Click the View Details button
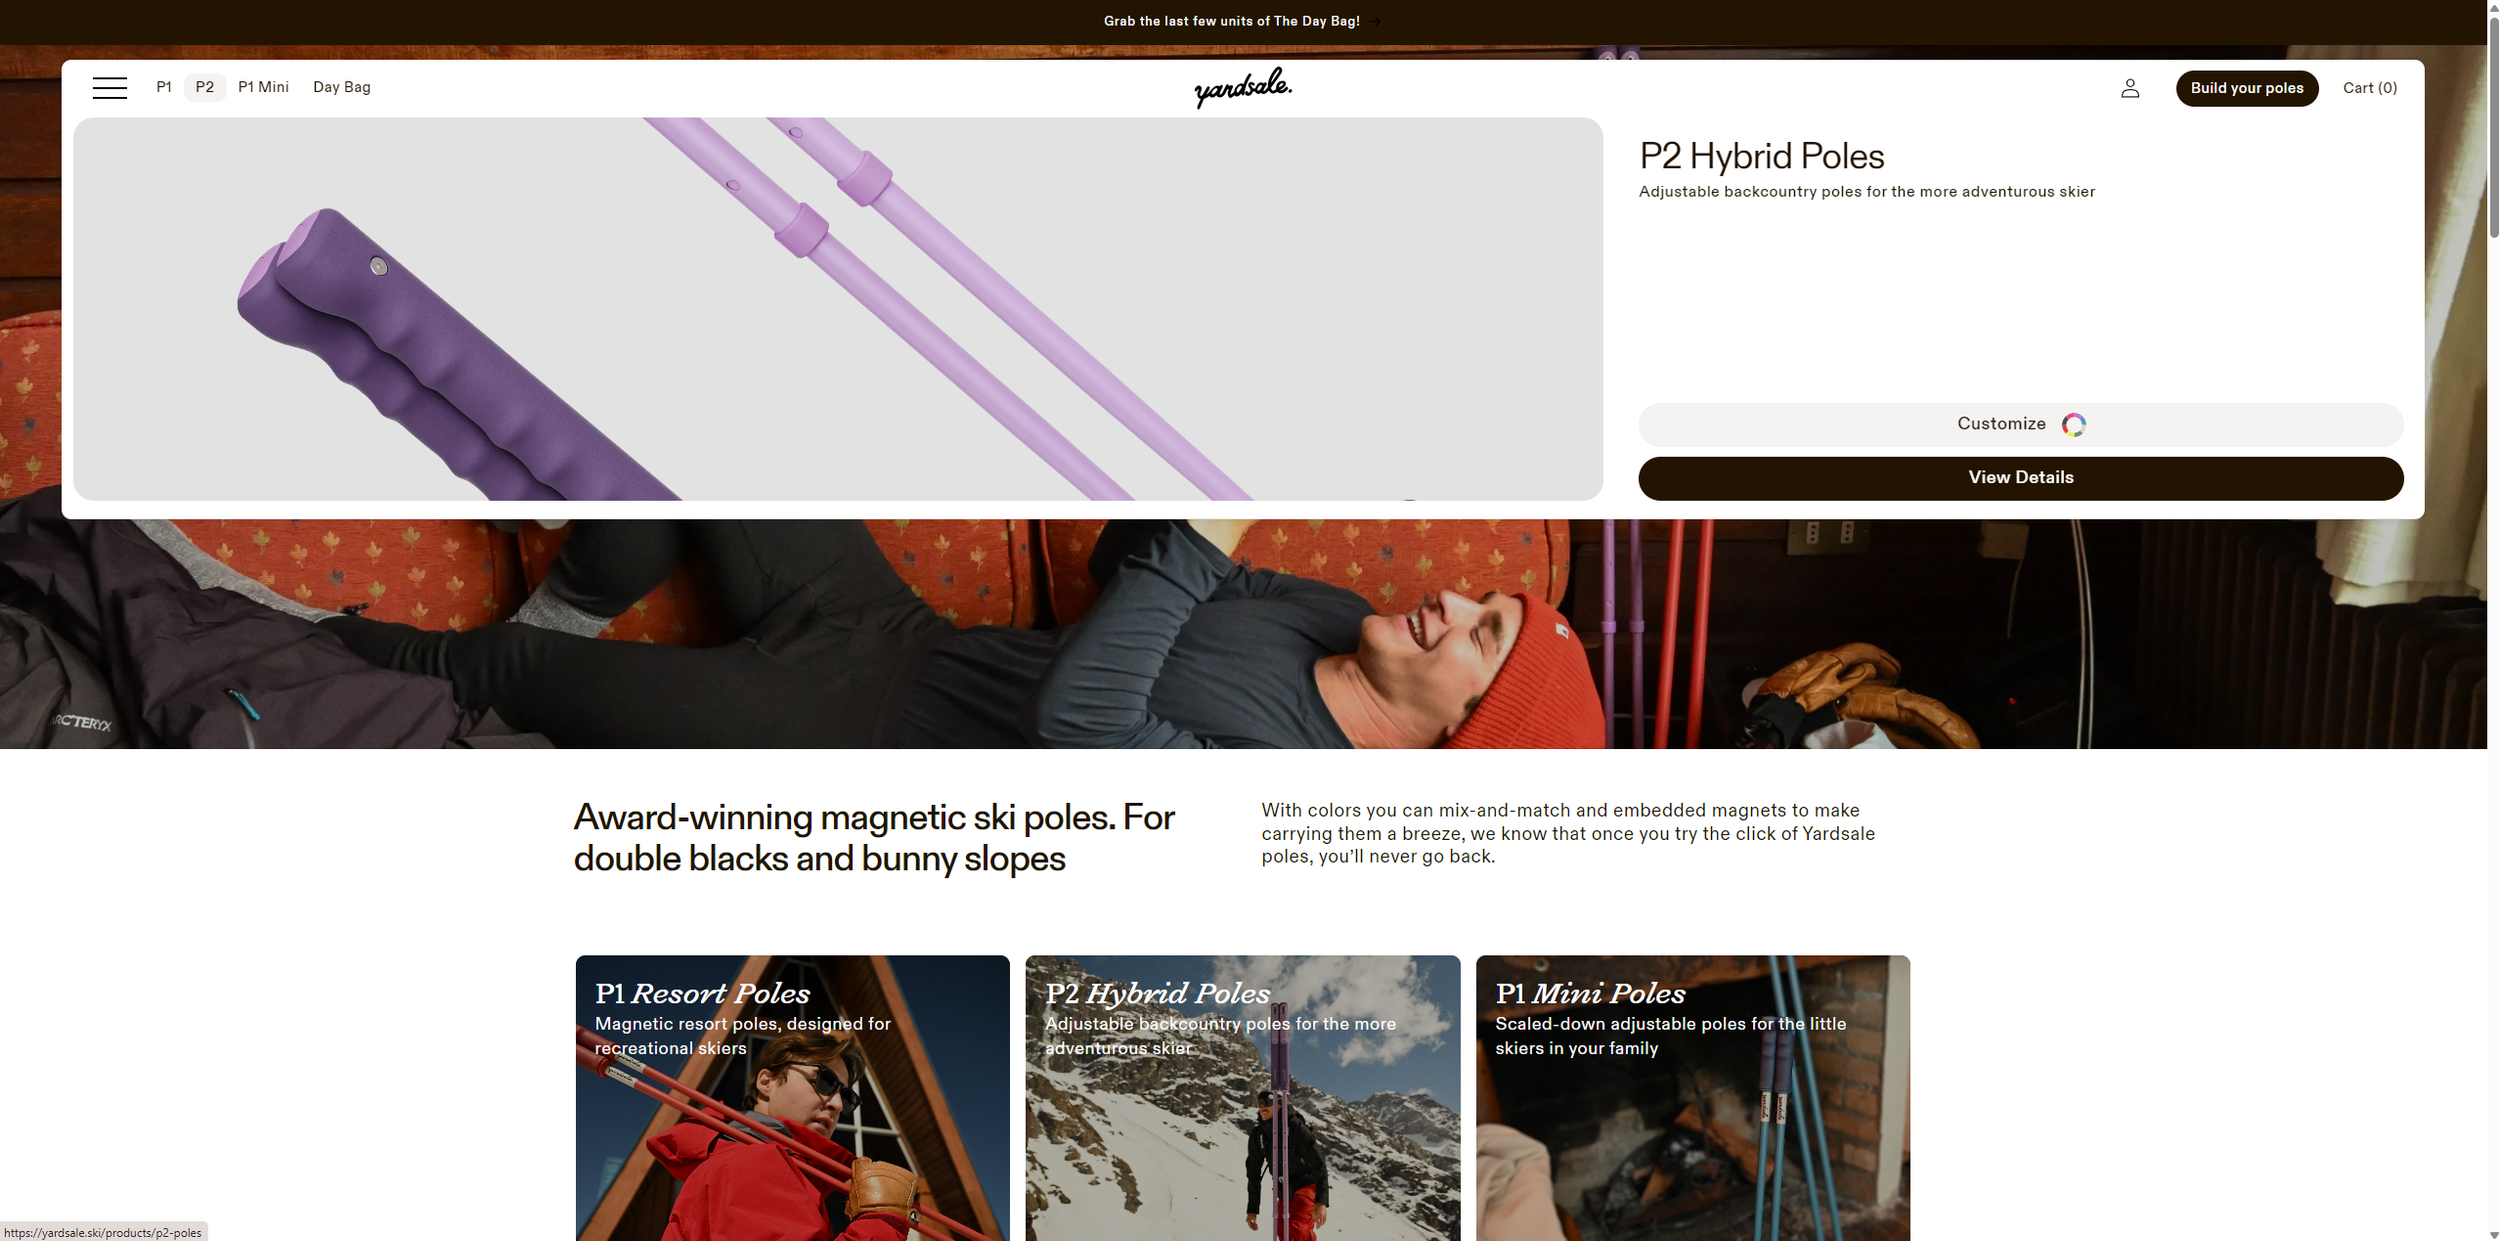This screenshot has width=2500, height=1241. click(2020, 478)
